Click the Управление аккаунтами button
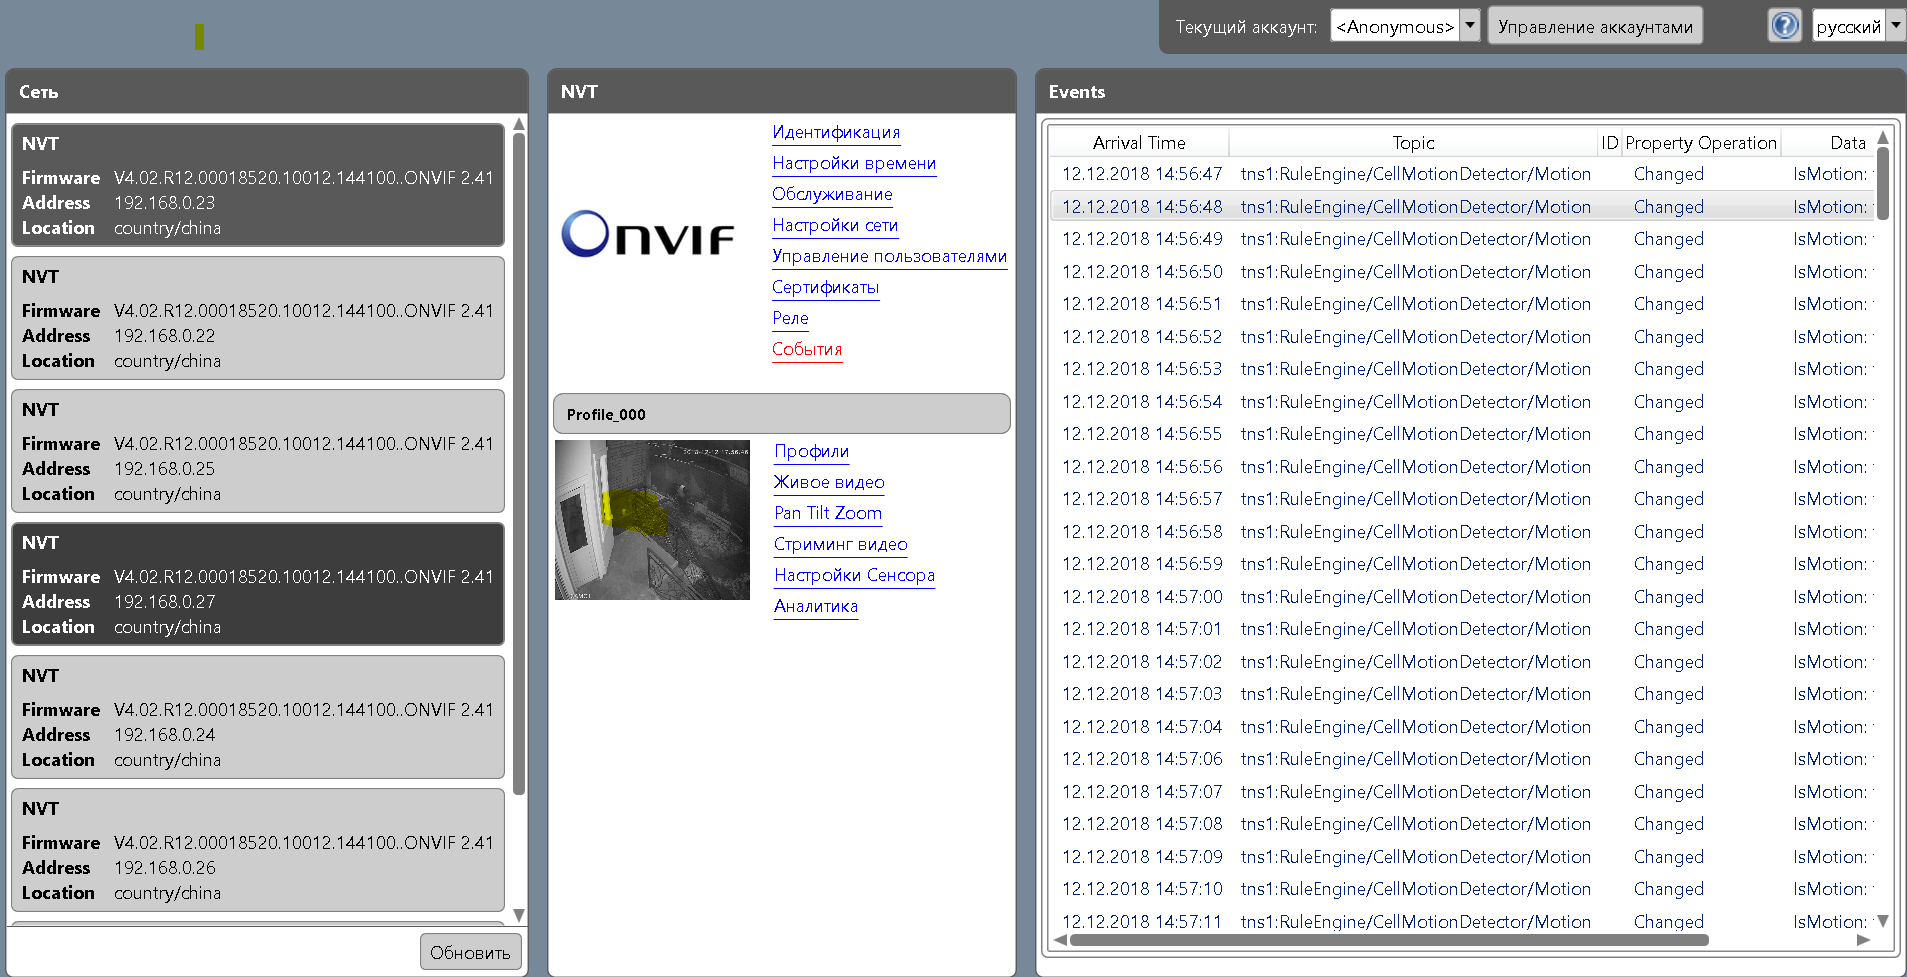This screenshot has height=977, width=1907. (1594, 26)
